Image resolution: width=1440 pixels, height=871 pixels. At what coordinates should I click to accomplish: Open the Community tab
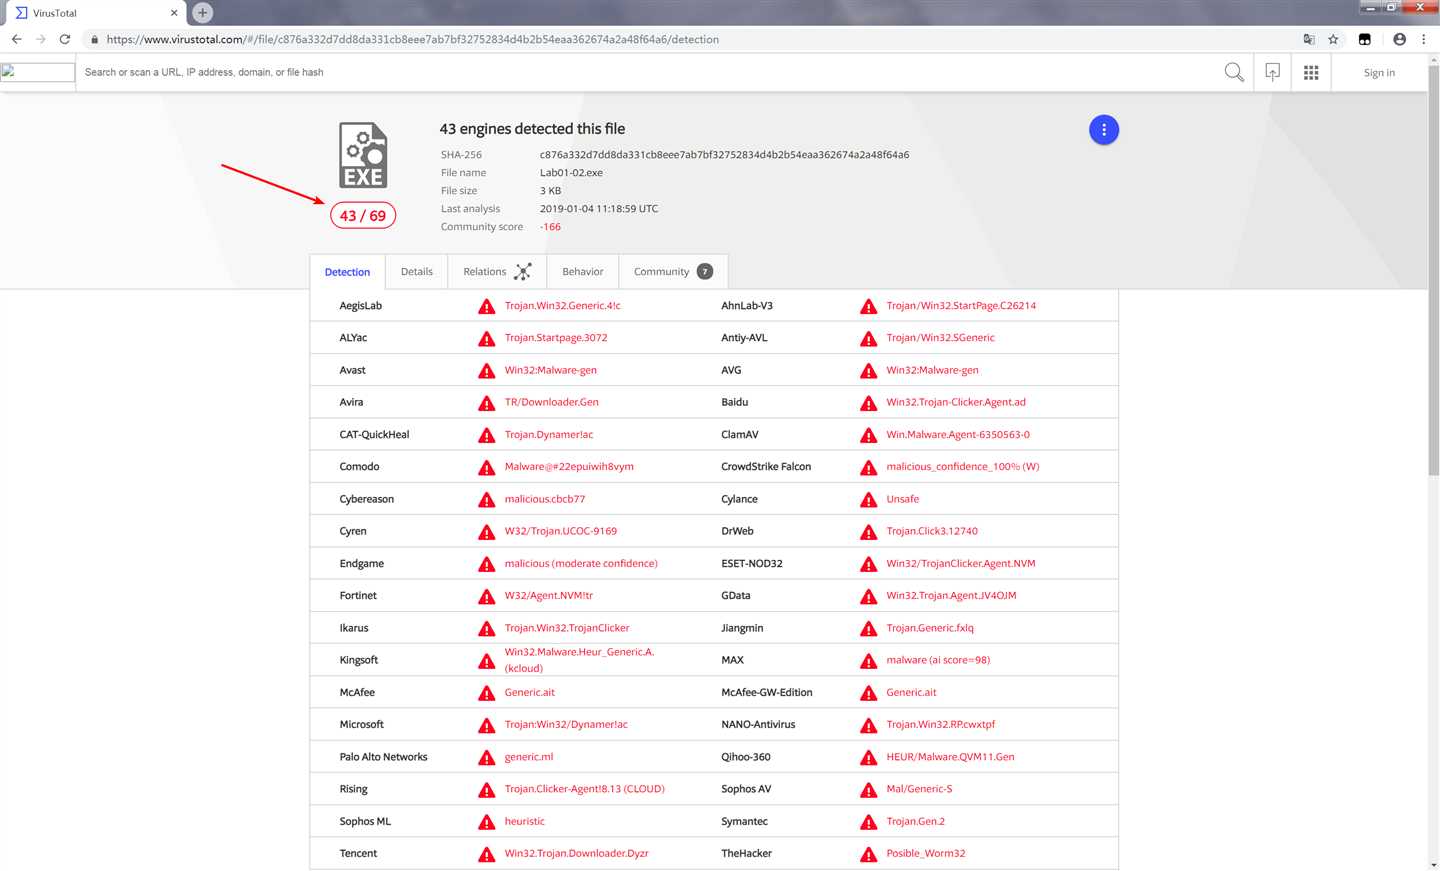click(x=673, y=272)
